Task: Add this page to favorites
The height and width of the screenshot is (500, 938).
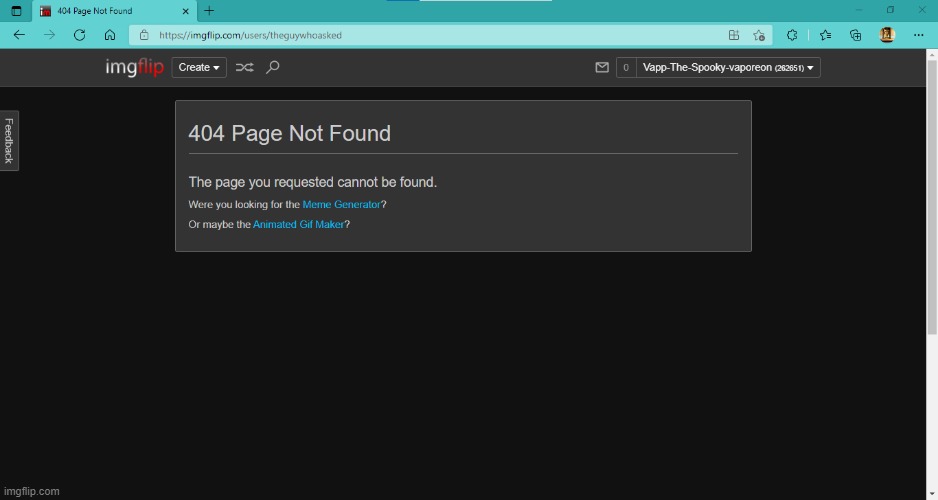Action: (759, 35)
